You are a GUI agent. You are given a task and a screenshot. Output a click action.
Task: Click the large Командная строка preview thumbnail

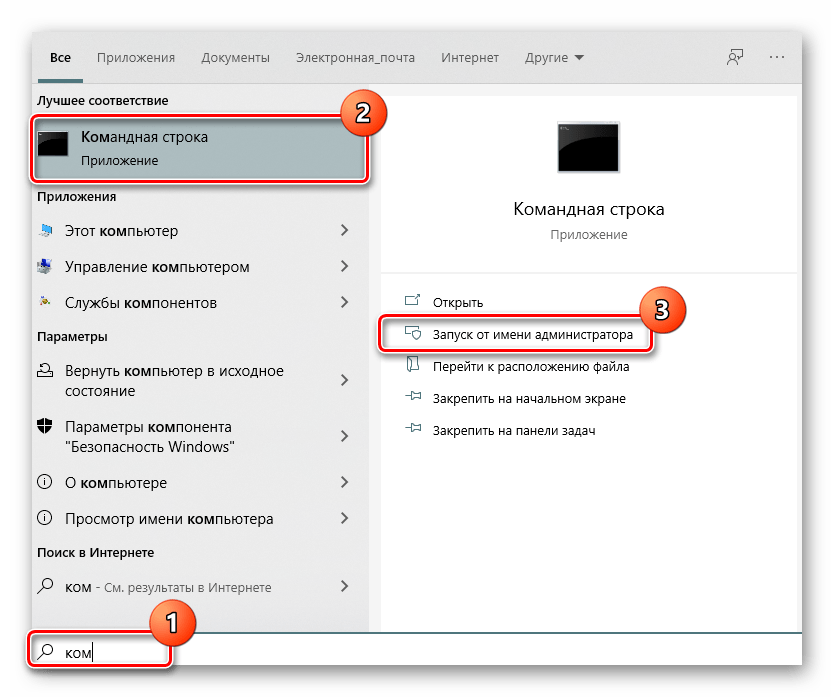588,148
